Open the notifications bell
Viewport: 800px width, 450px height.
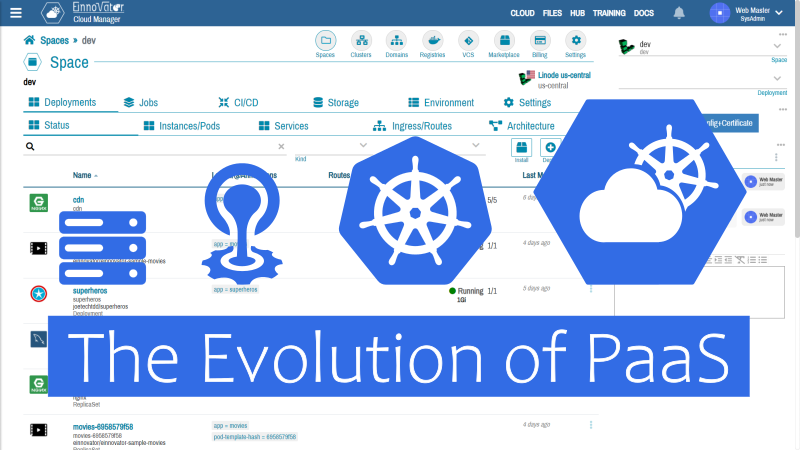tap(679, 13)
